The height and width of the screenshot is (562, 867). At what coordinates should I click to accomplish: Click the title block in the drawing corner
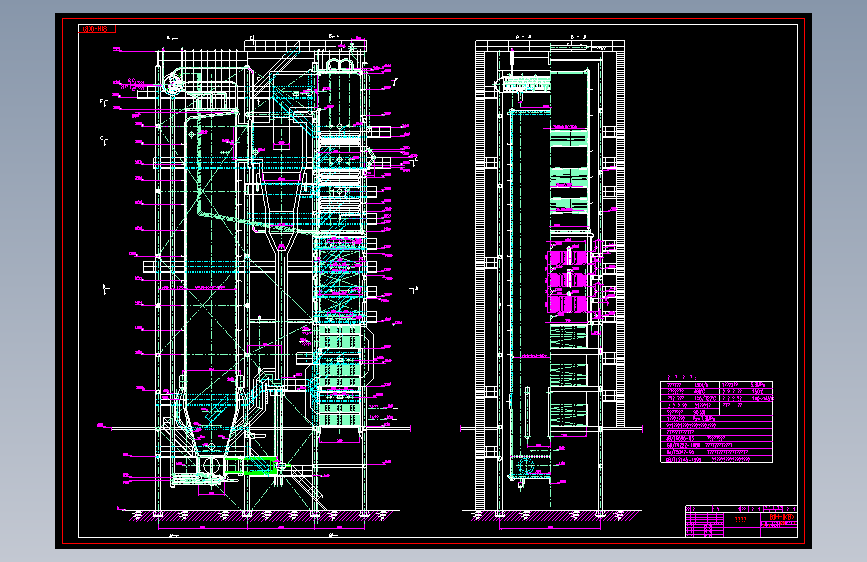tap(741, 521)
